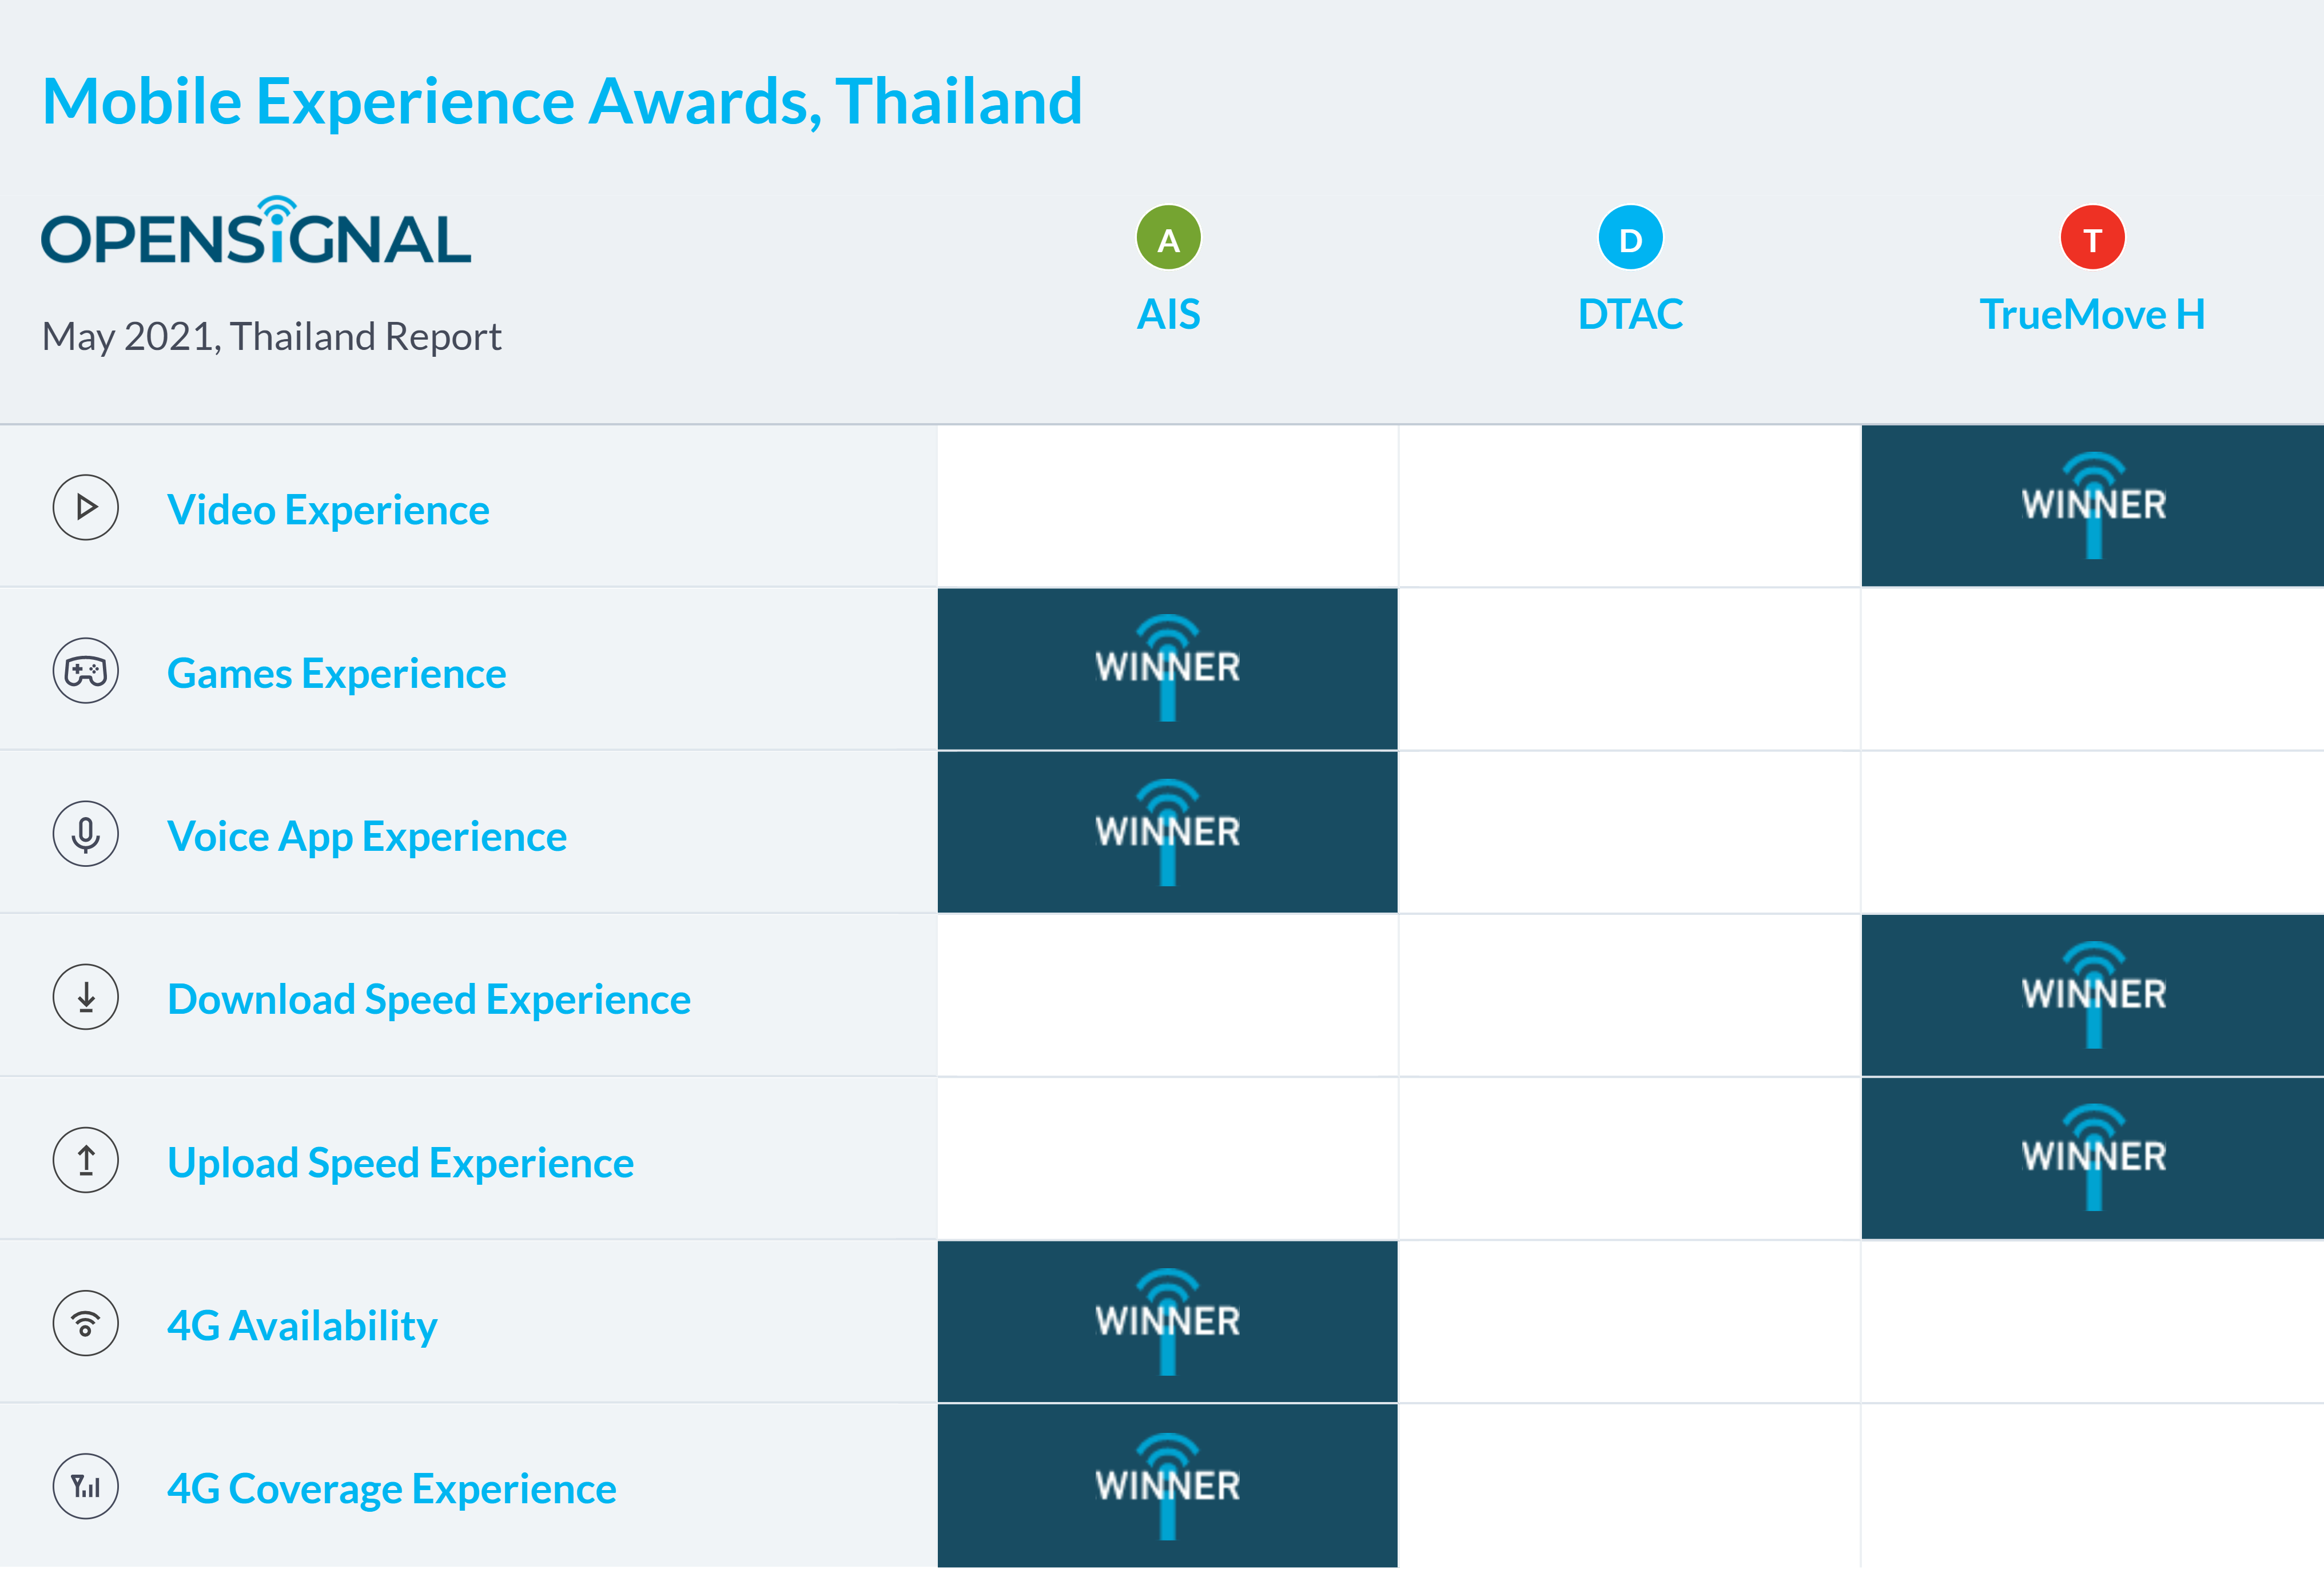This screenshot has height=1569, width=2324.
Task: Click the 4G Coverage signal bars icon
Action: (x=86, y=1486)
